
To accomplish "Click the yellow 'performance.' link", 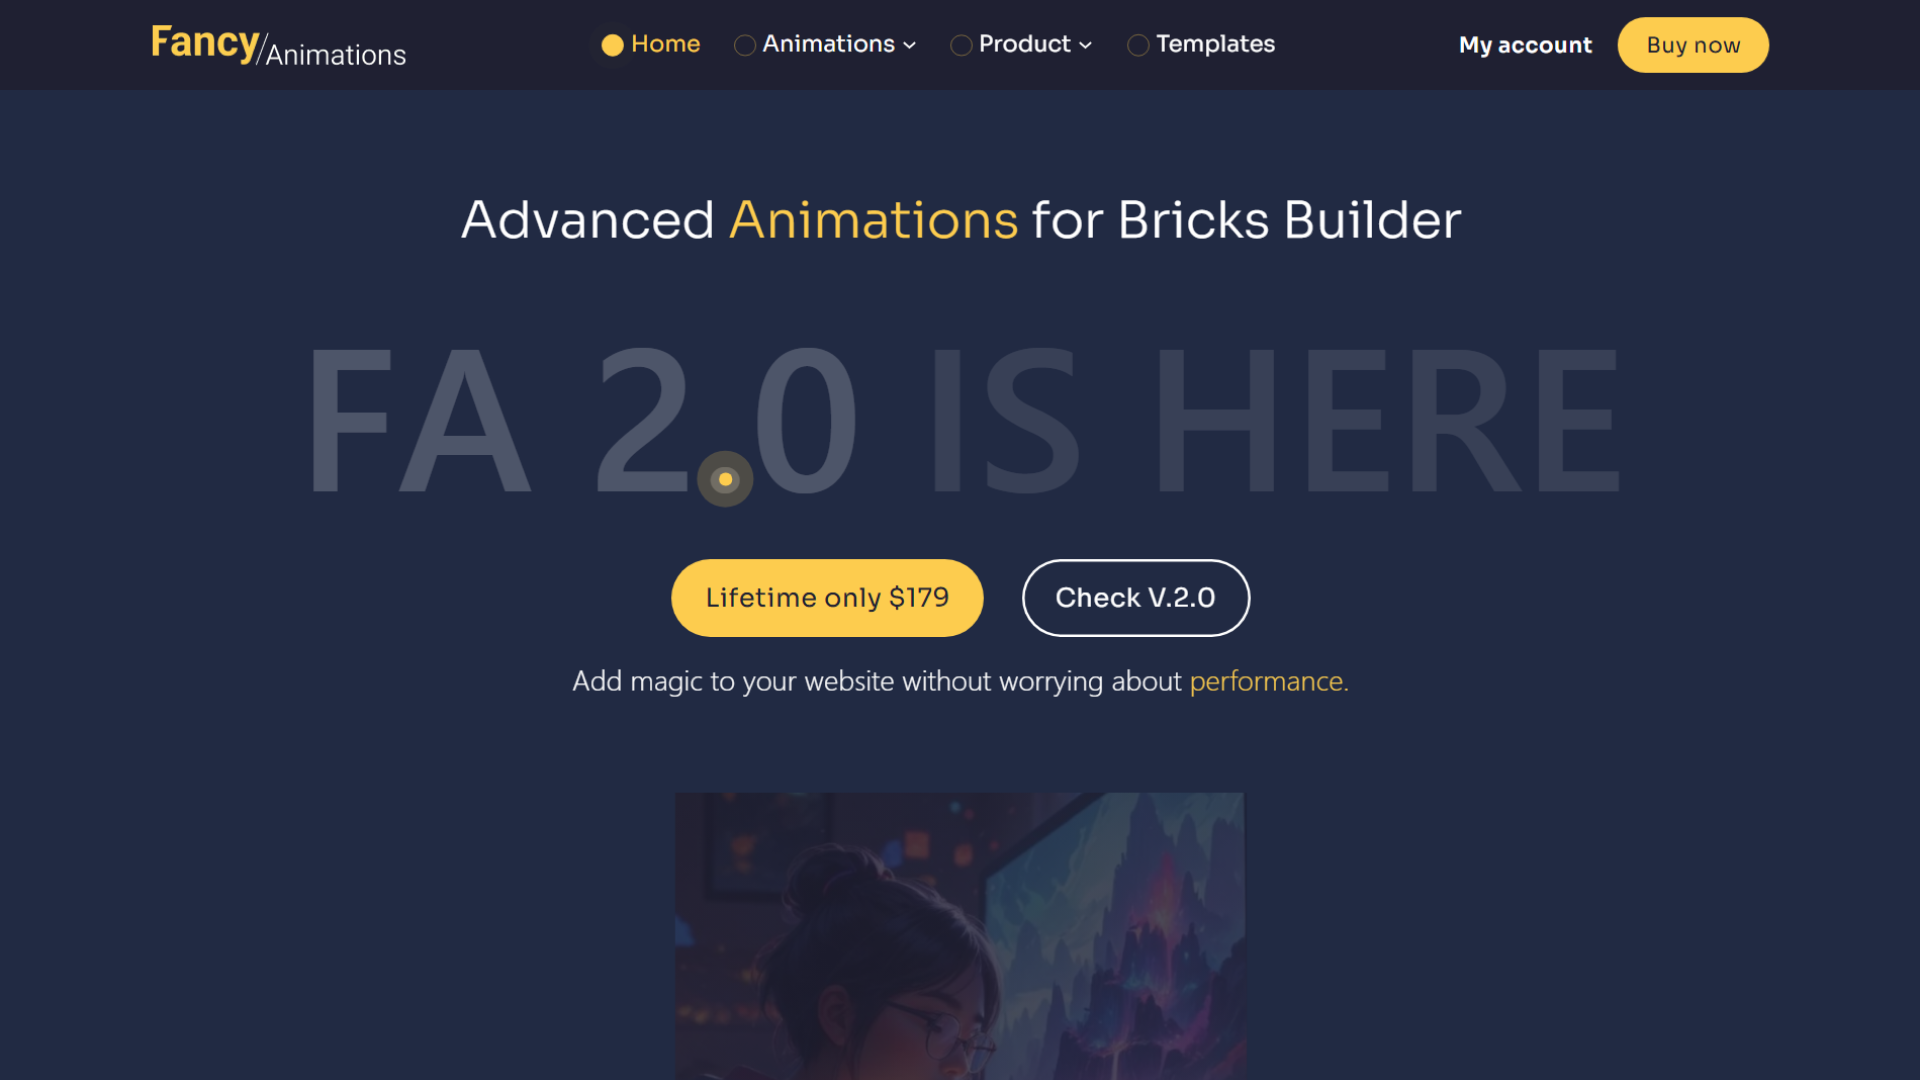I will pyautogui.click(x=1268, y=681).
